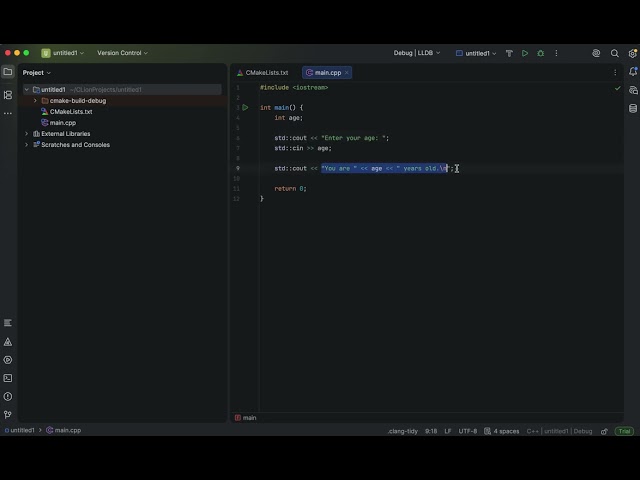Start debugging with the bug icon
Image resolution: width=640 pixels, height=480 pixels.
coord(540,53)
